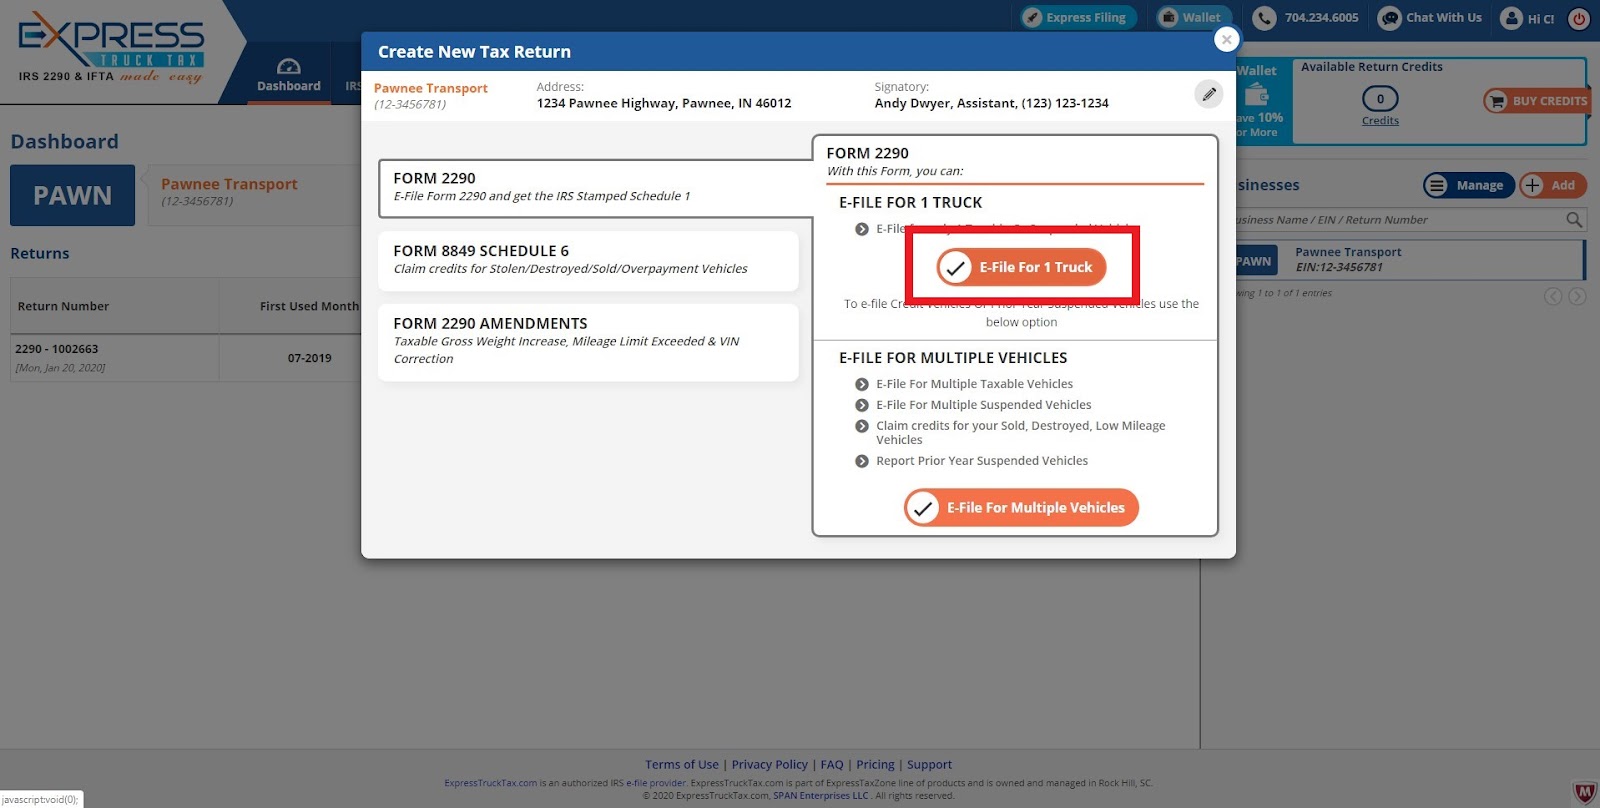Viewport: 1600px width, 808px height.
Task: Click the E-File For Multiple Vehicles button
Action: 1021,508
